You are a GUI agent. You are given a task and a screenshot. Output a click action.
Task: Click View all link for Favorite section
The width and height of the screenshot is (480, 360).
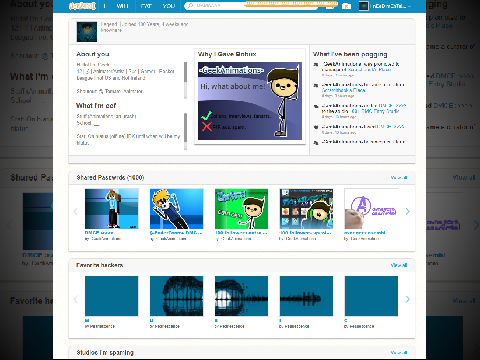pos(399,265)
